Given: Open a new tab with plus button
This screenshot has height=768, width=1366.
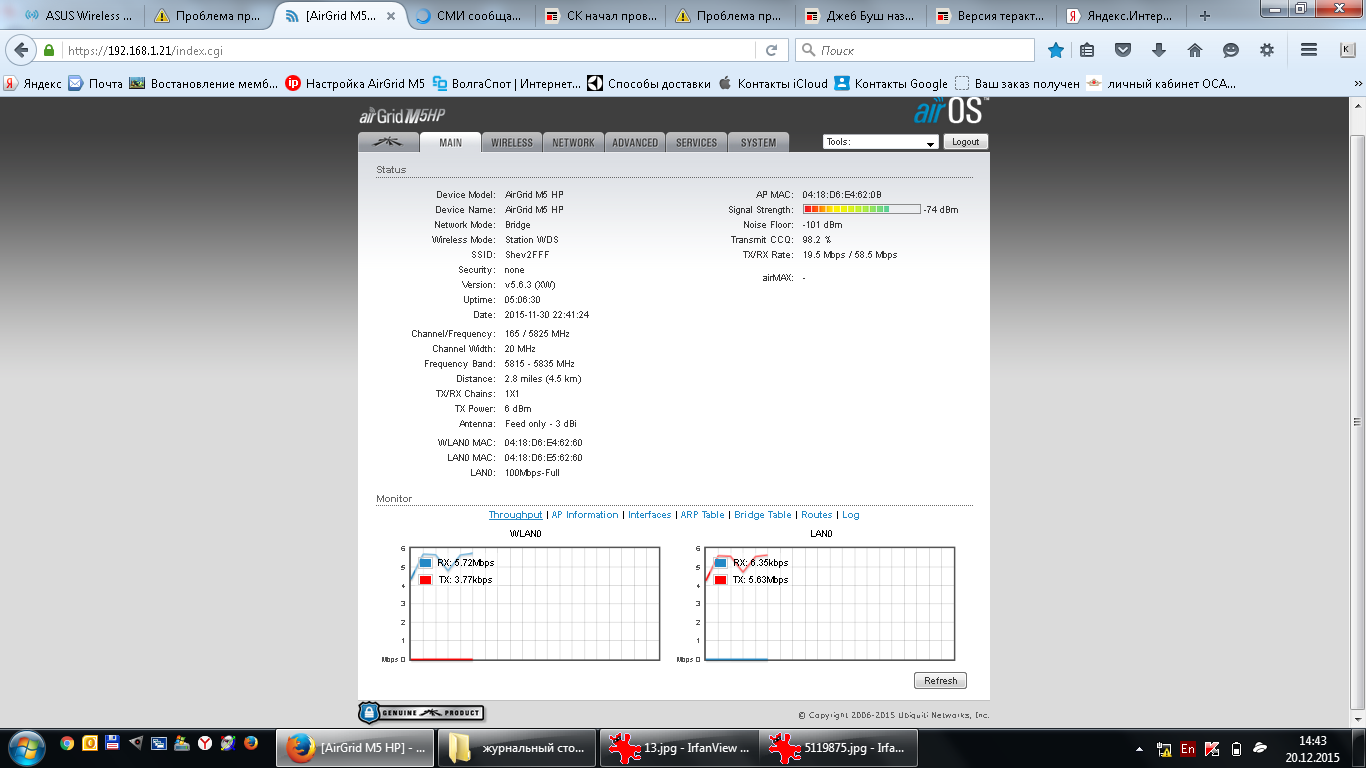Looking at the screenshot, I should tap(1205, 16).
